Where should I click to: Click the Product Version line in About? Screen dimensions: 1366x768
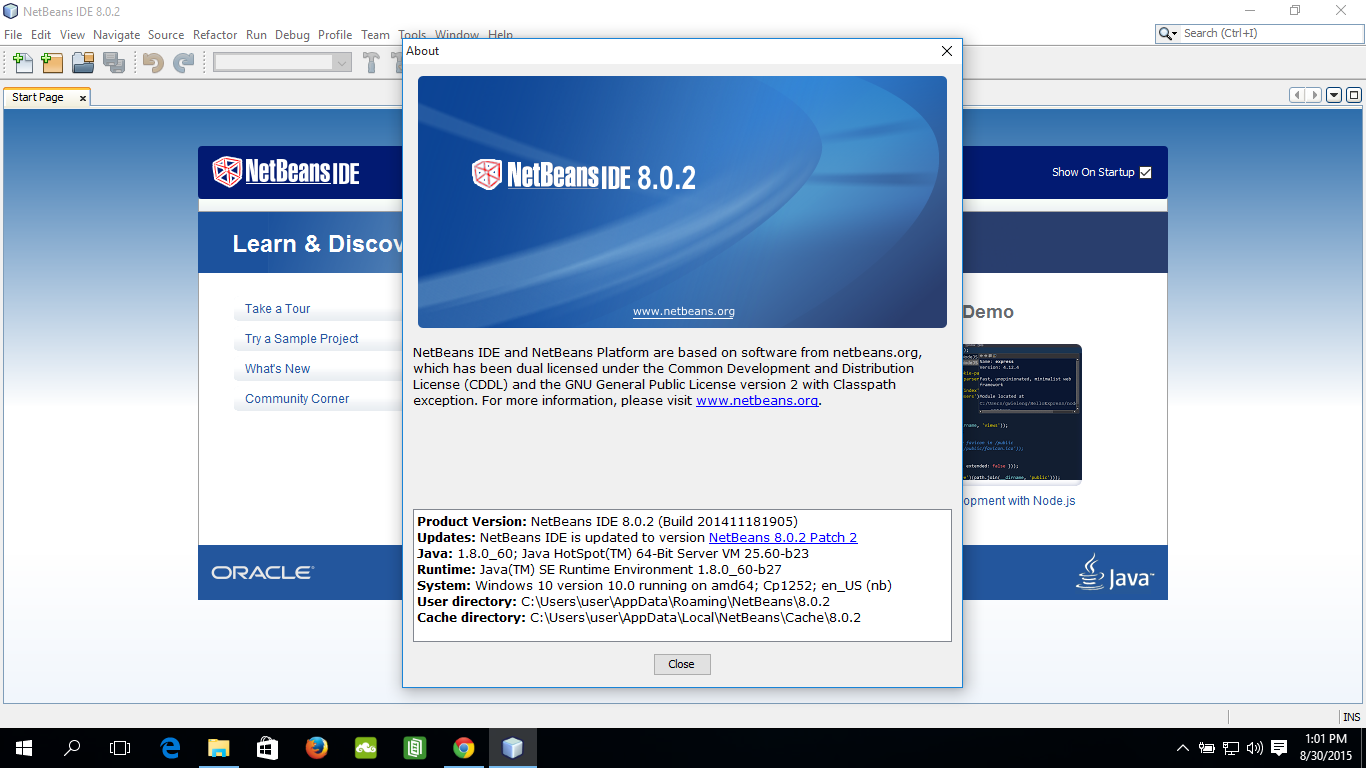607,521
